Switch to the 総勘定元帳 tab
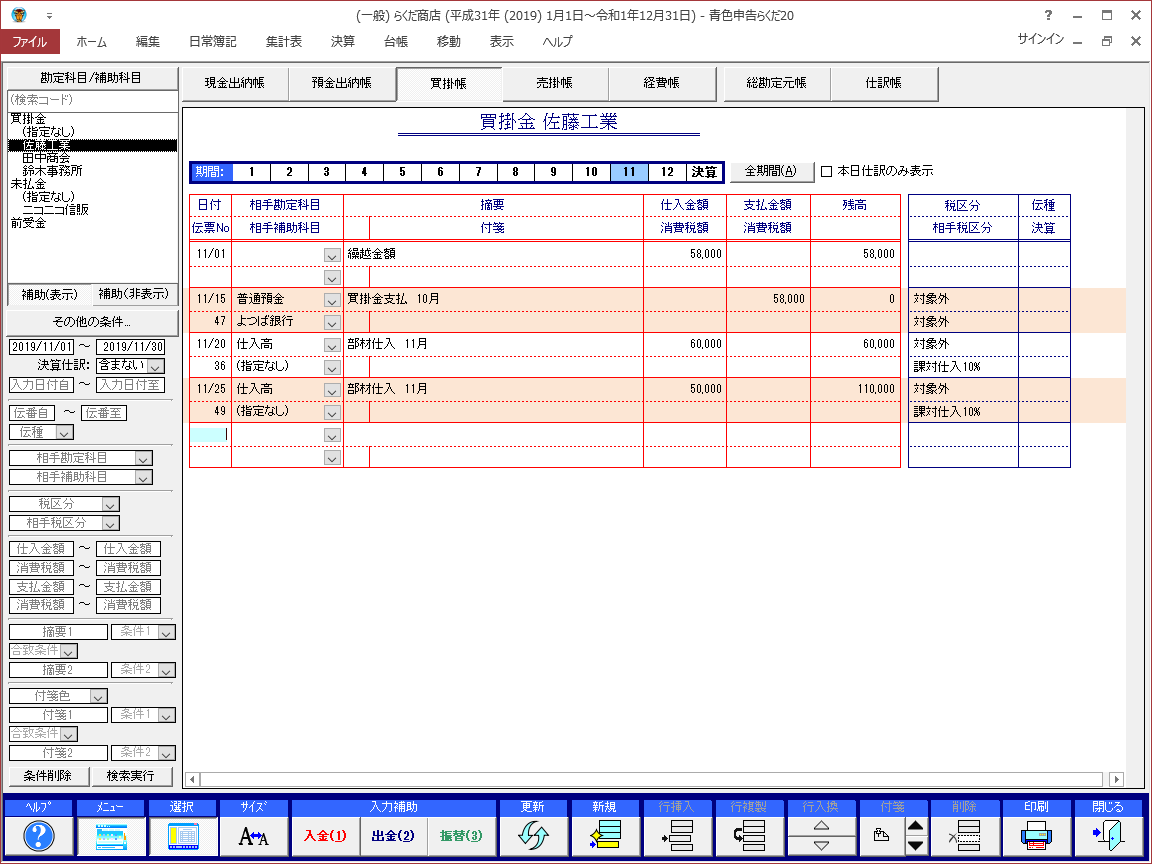This screenshot has height=864, width=1152. point(777,84)
